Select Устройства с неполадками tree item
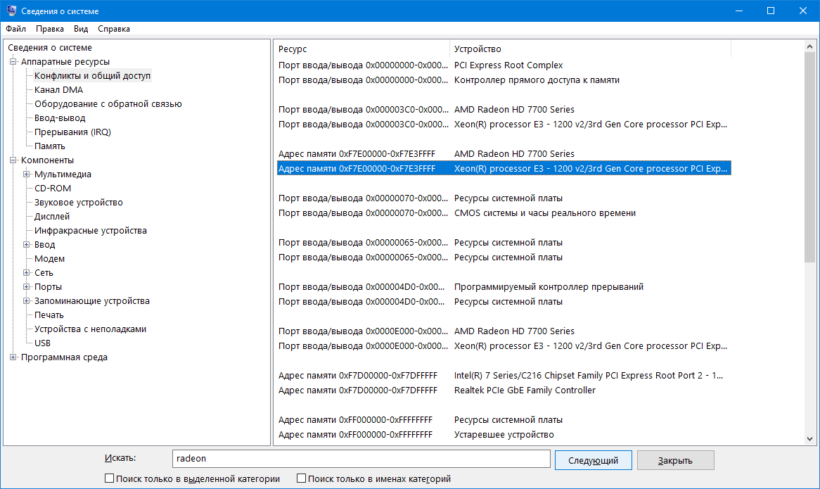This screenshot has width=820, height=489. click(x=90, y=329)
